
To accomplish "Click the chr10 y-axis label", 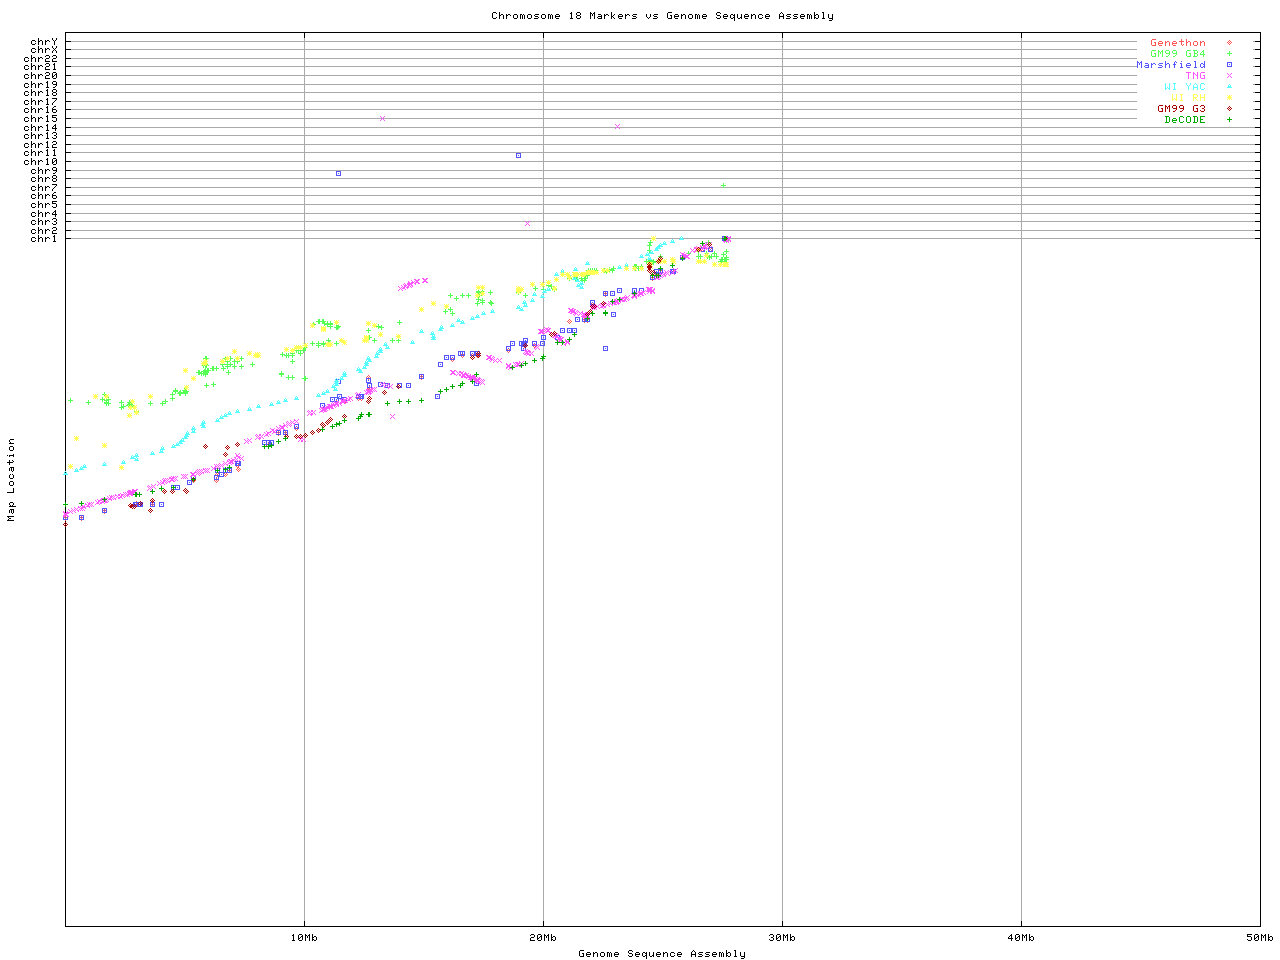I will click(x=40, y=162).
